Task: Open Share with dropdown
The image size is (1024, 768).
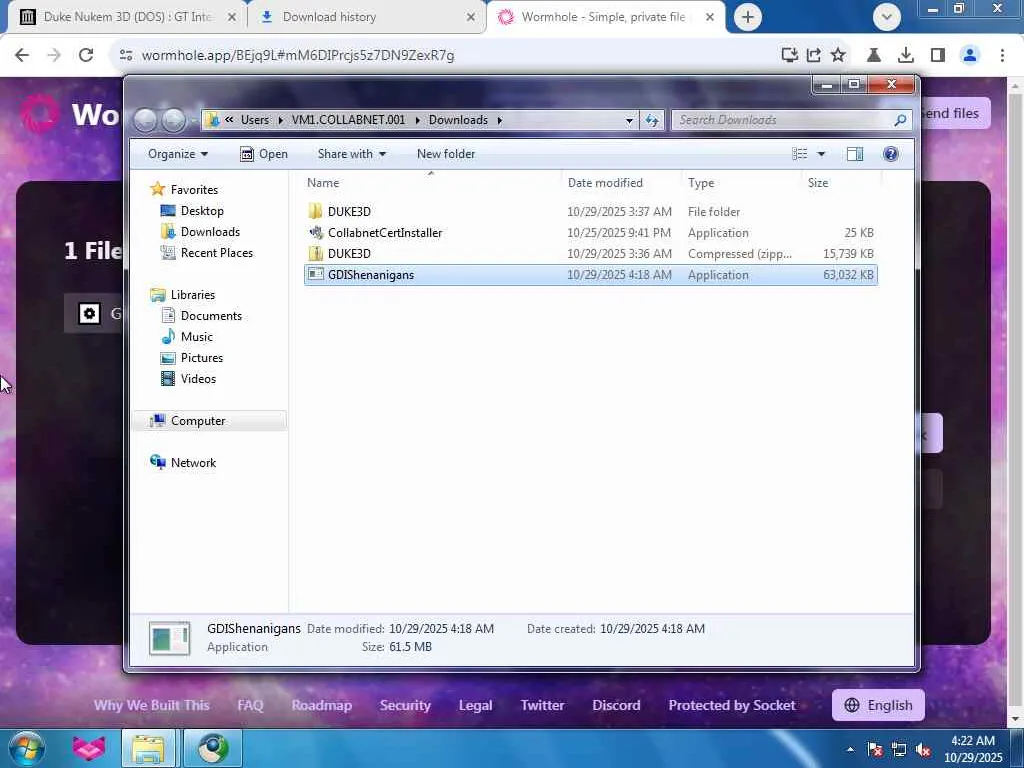Action: tap(351, 154)
